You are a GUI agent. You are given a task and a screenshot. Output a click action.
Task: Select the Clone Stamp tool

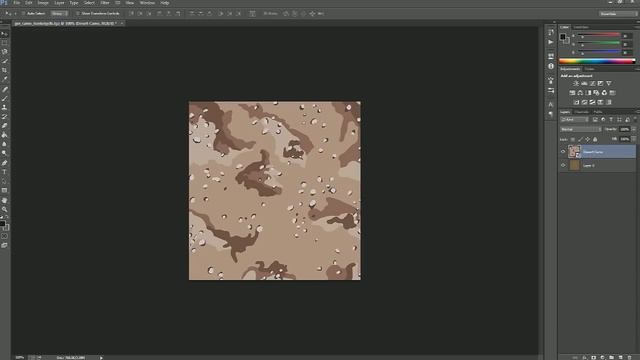tap(4, 107)
